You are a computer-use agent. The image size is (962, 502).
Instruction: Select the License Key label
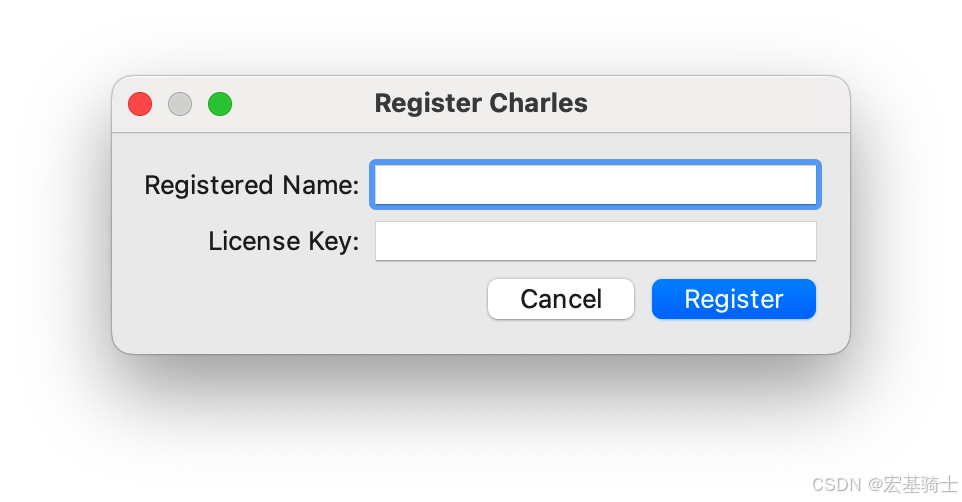[x=283, y=241]
